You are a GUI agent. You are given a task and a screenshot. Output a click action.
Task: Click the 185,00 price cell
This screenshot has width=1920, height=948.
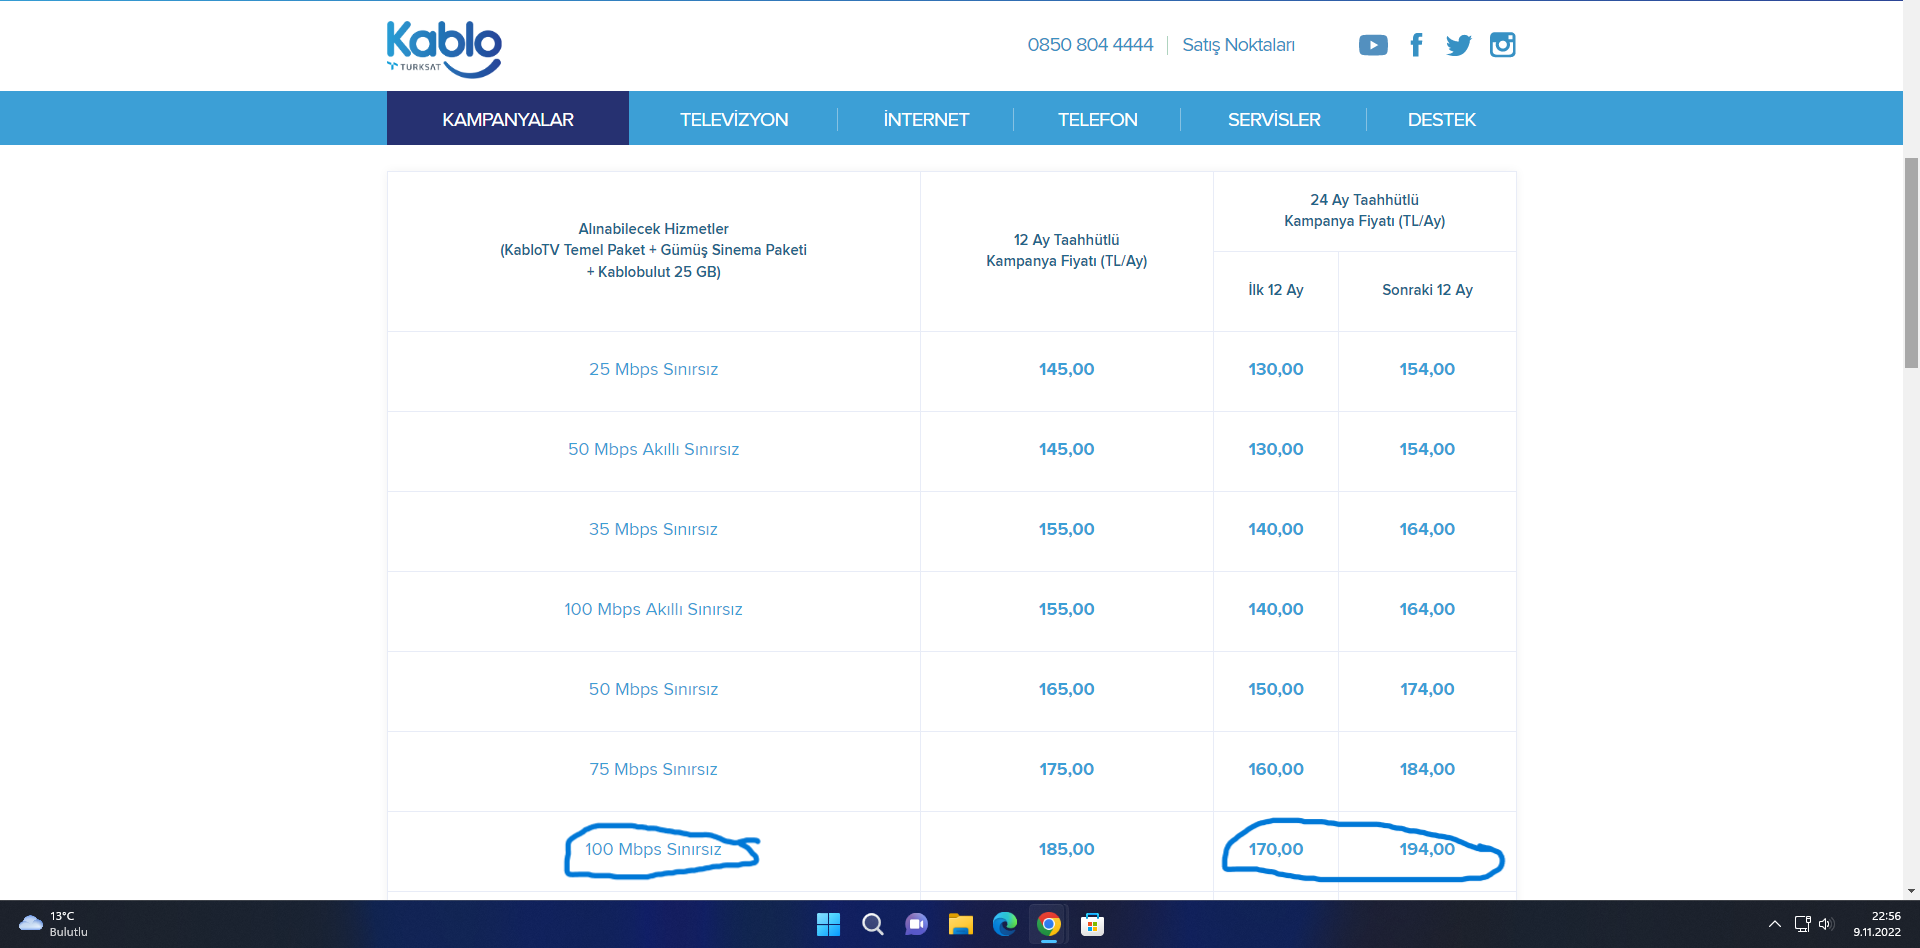pos(1066,849)
